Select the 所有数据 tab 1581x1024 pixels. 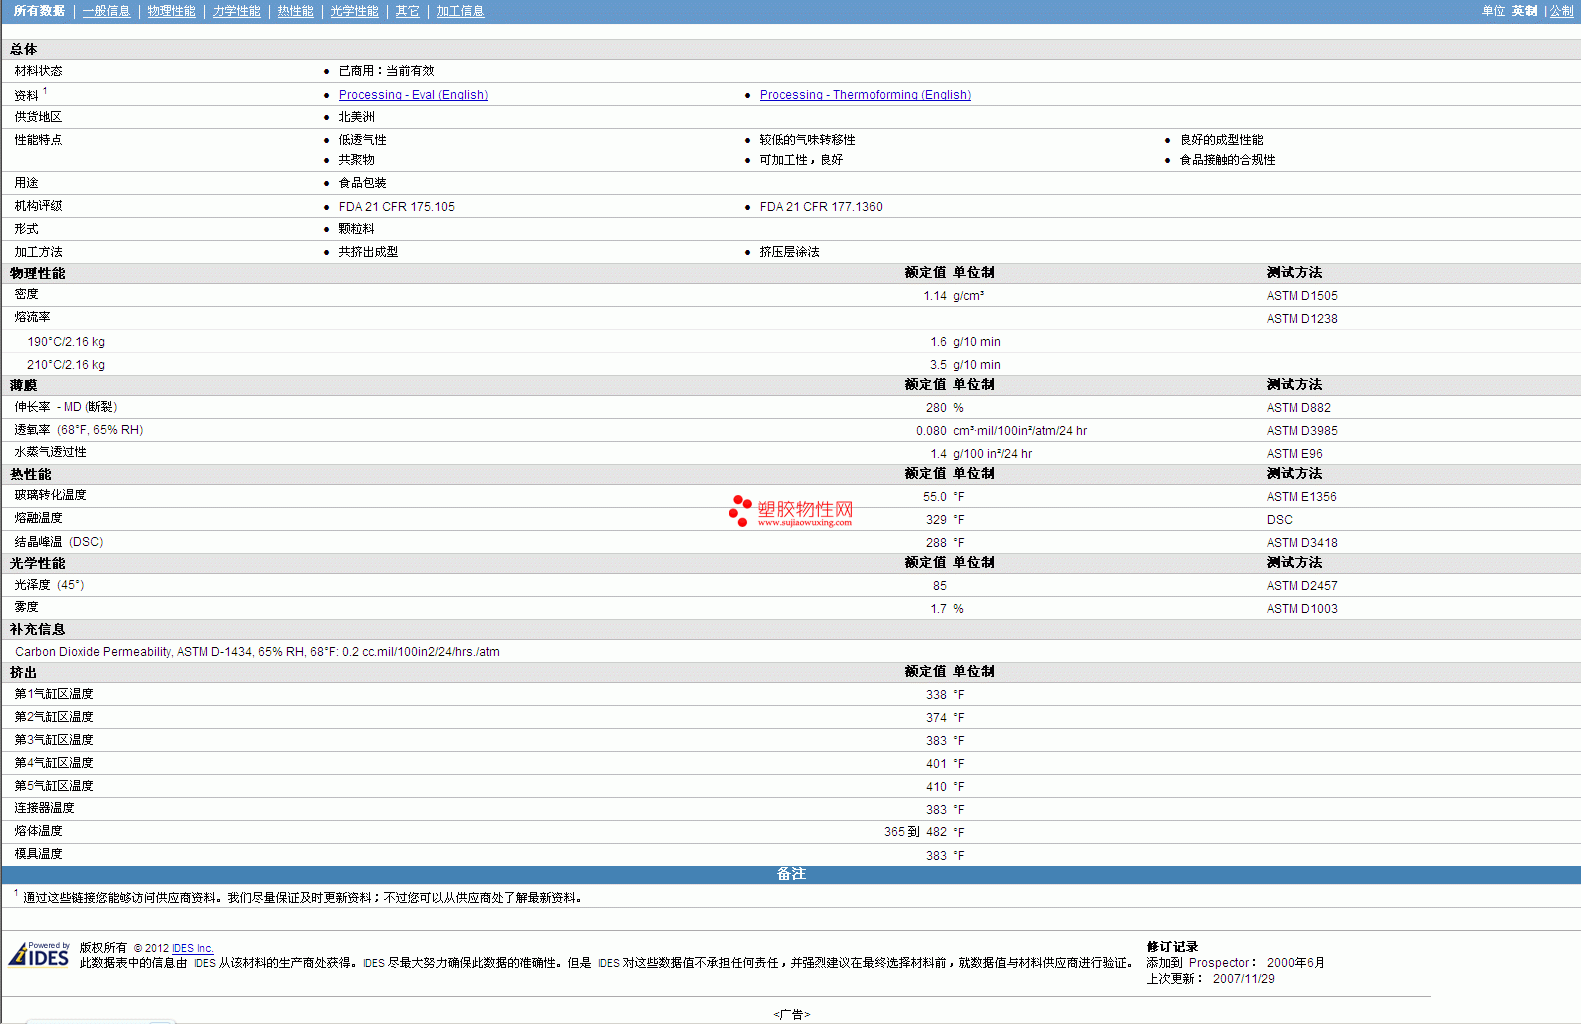[39, 11]
